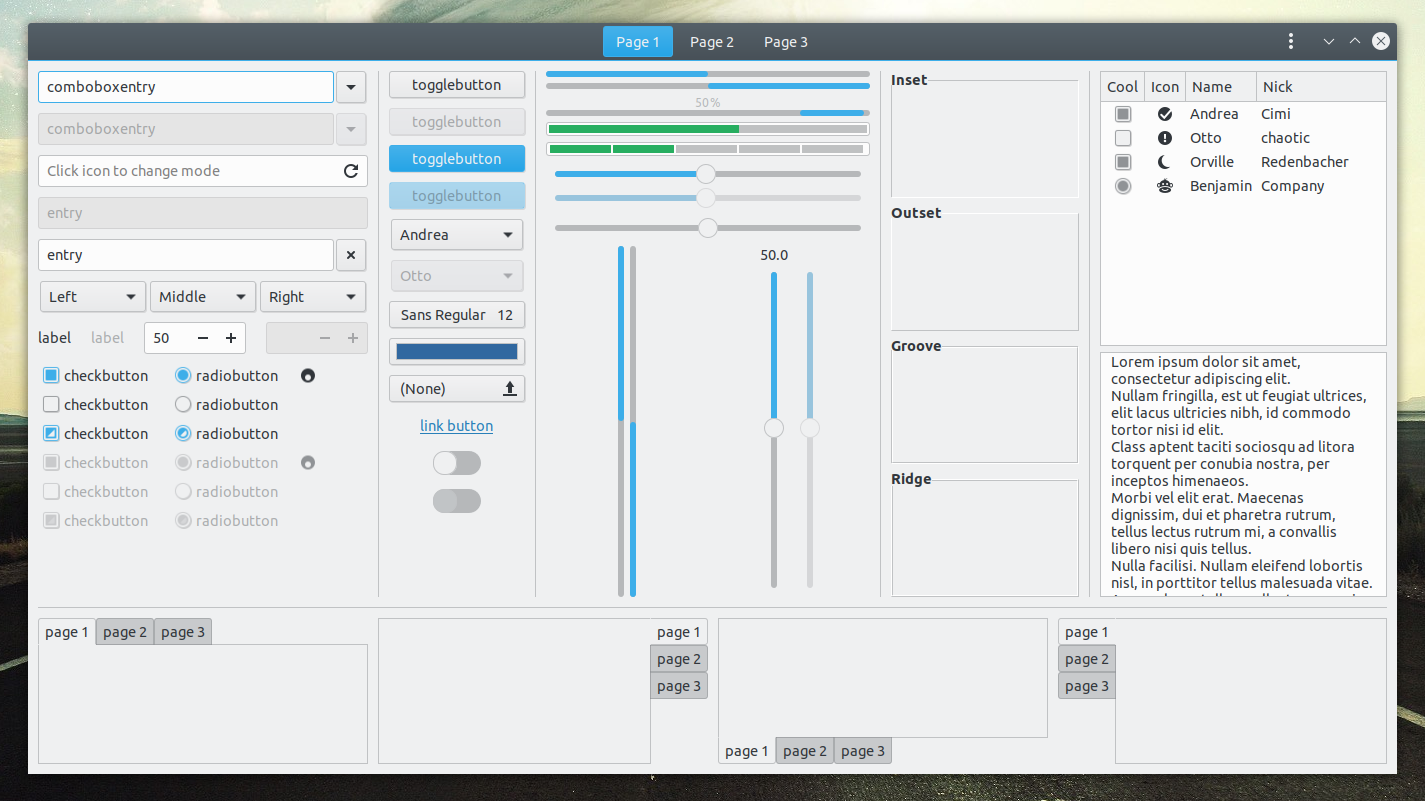
Task: Click the blue color chooser swatch
Action: pyautogui.click(x=457, y=351)
